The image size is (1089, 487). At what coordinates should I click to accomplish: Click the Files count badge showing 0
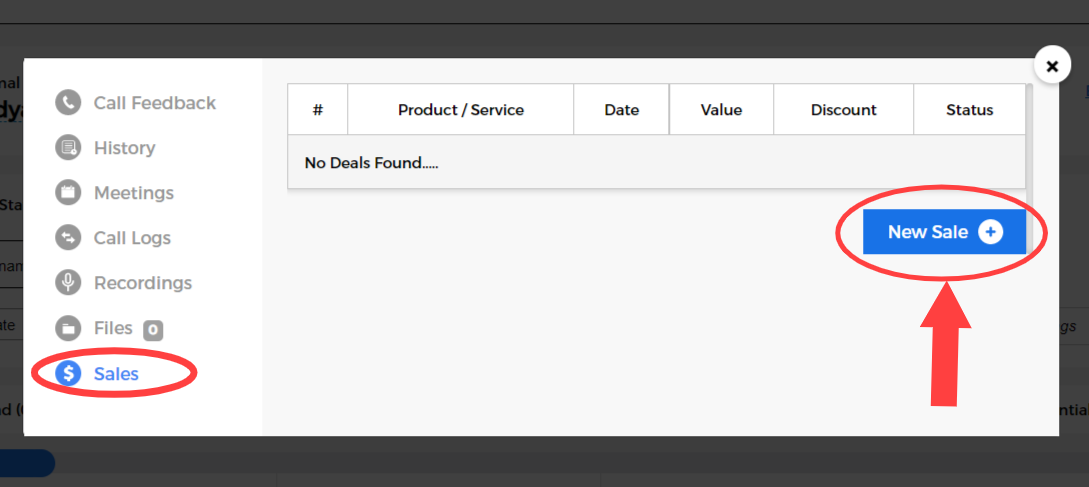point(152,329)
